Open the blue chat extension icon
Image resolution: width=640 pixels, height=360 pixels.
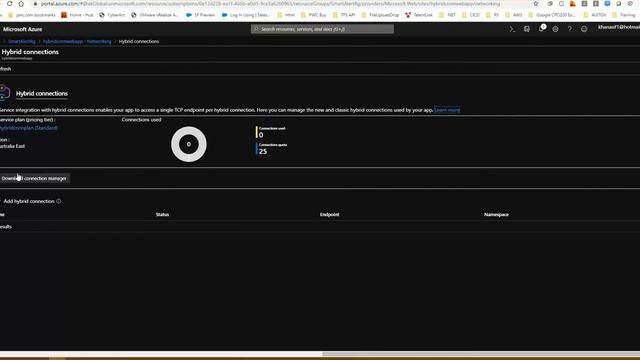607,4
